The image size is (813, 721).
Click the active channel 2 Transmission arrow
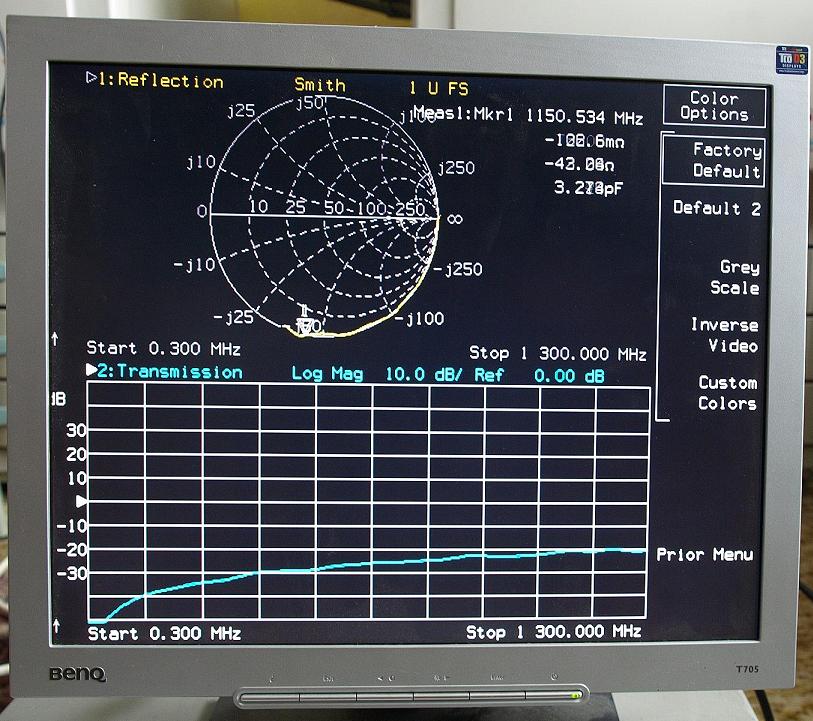(x=92, y=371)
